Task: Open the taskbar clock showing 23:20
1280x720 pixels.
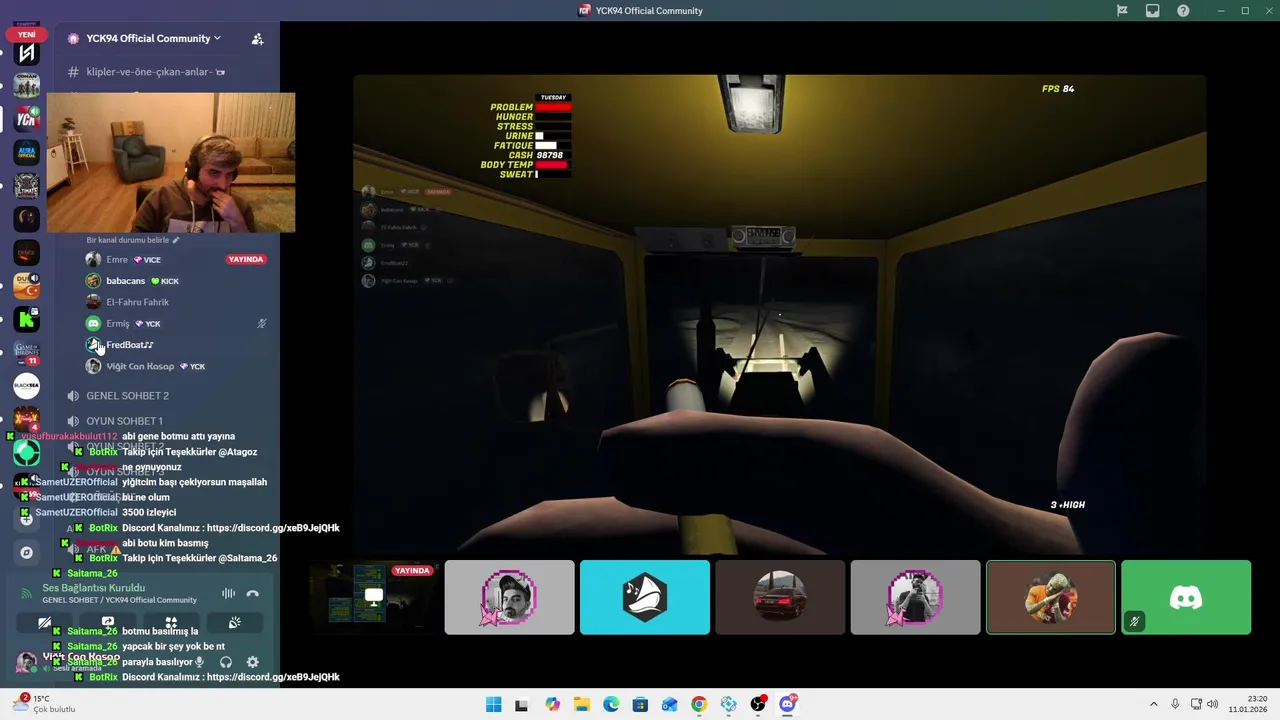Action: [1249, 704]
